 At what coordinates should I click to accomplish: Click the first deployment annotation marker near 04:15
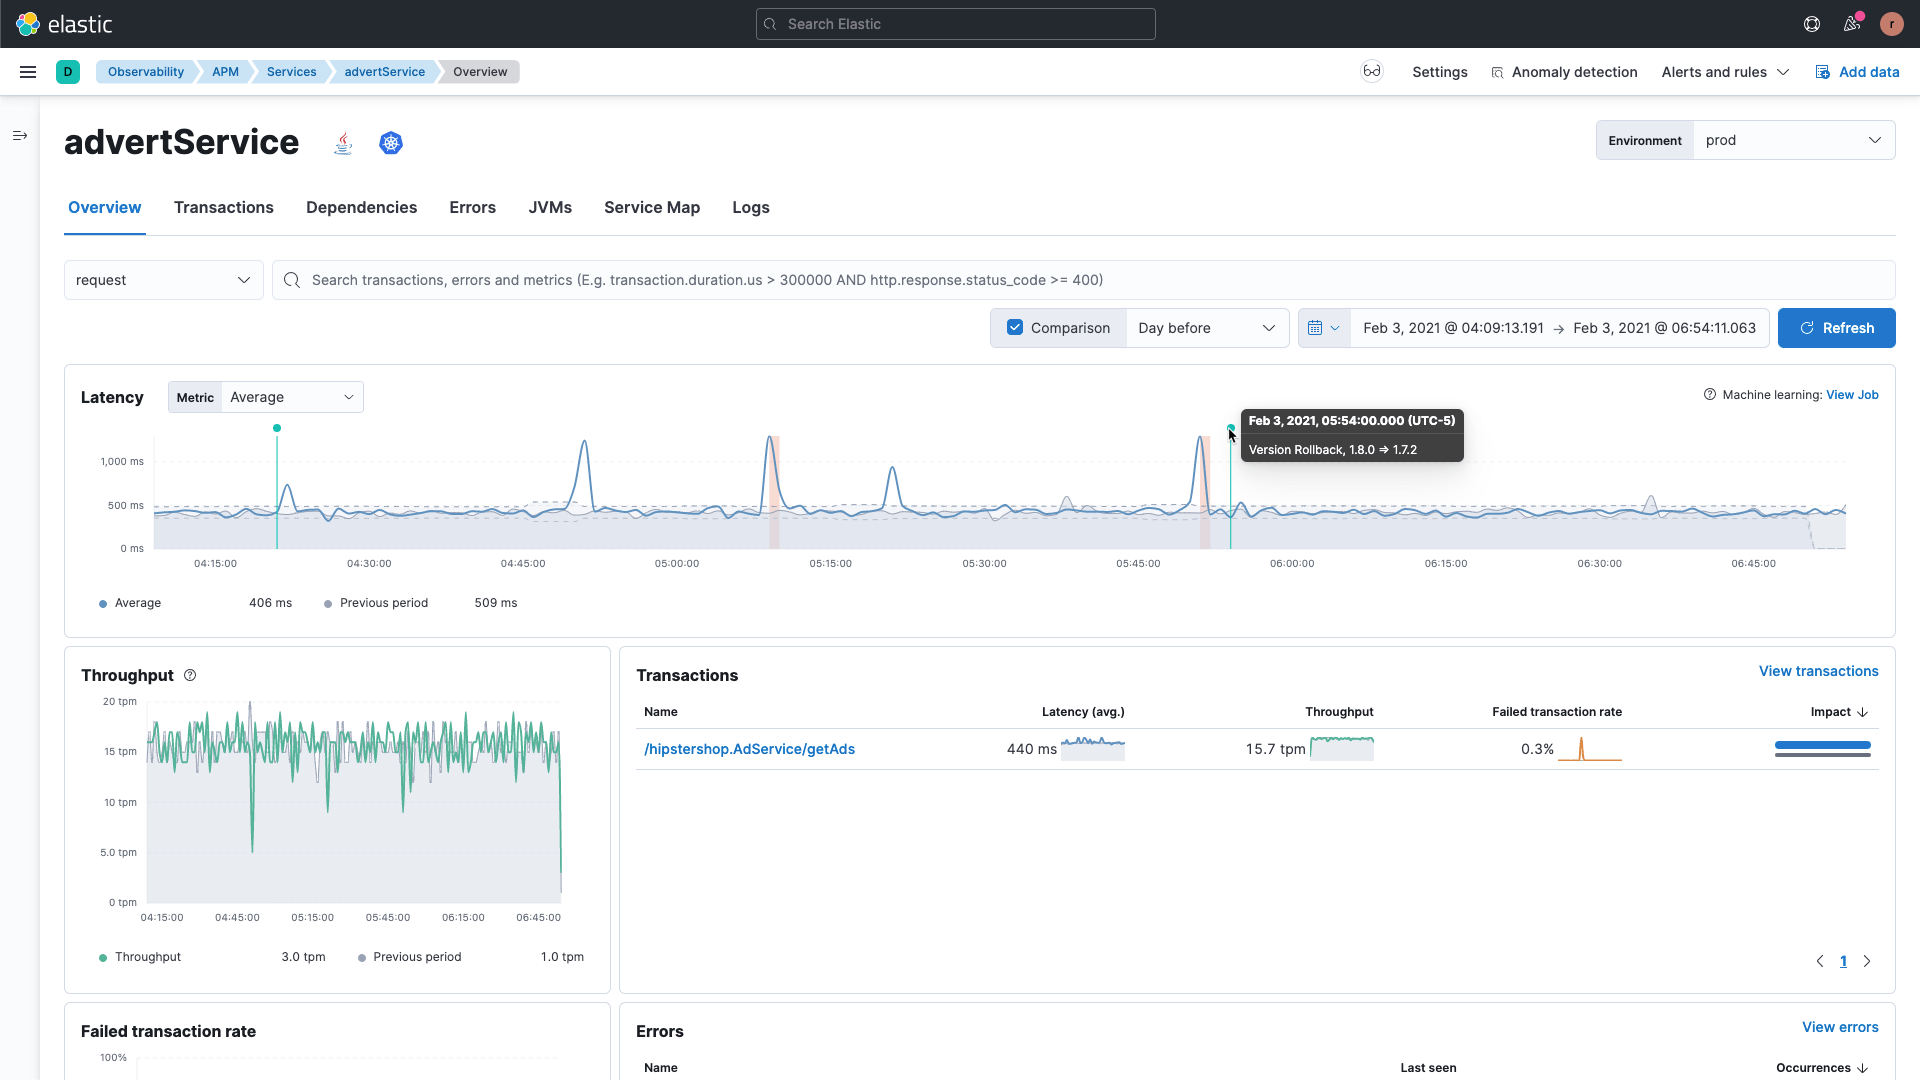click(x=277, y=428)
